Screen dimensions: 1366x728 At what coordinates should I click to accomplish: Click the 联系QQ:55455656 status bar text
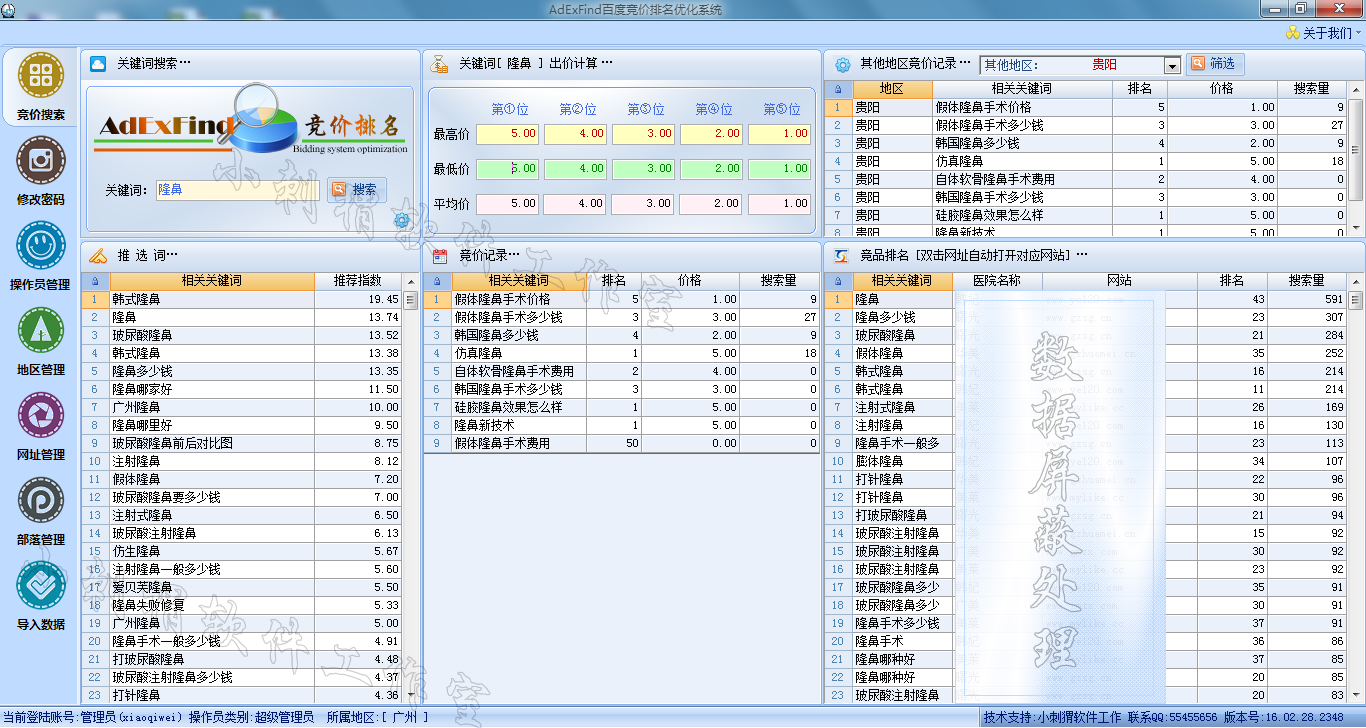pos(1173,717)
